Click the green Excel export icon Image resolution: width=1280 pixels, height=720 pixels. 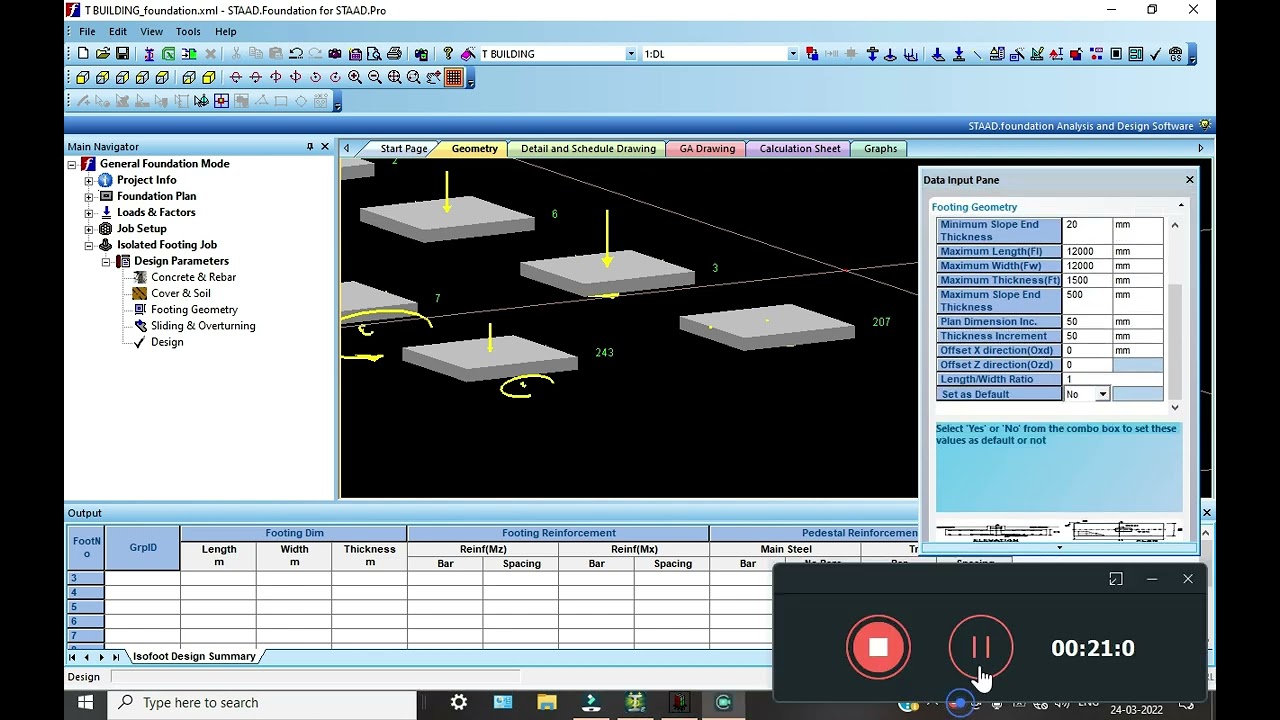tap(168, 54)
